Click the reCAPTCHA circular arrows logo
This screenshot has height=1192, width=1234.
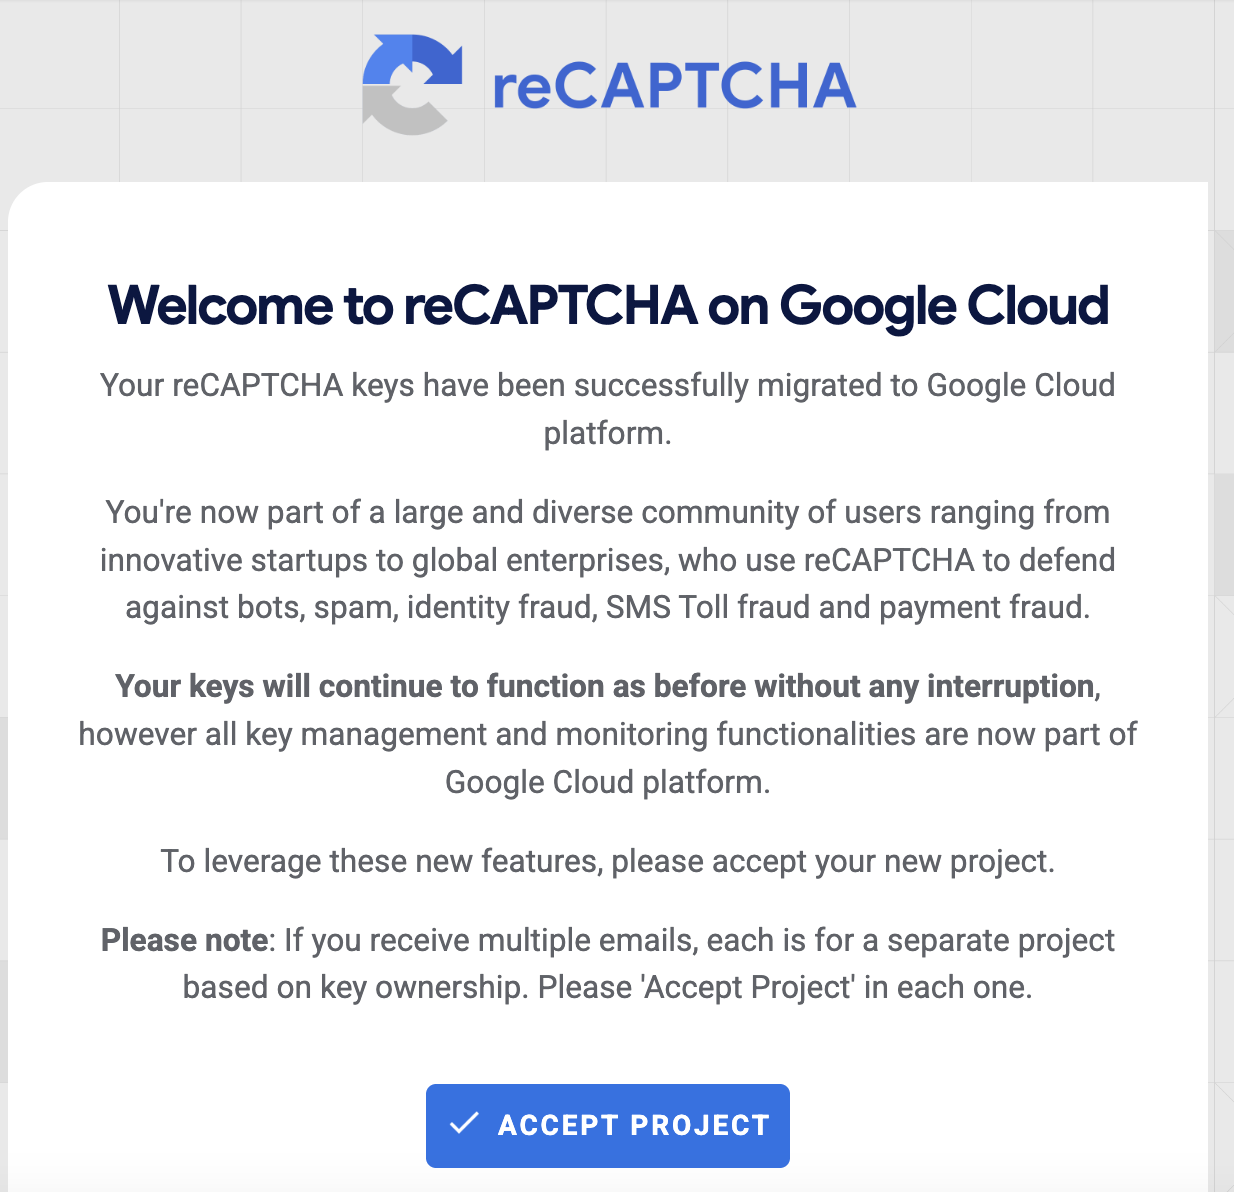411,84
